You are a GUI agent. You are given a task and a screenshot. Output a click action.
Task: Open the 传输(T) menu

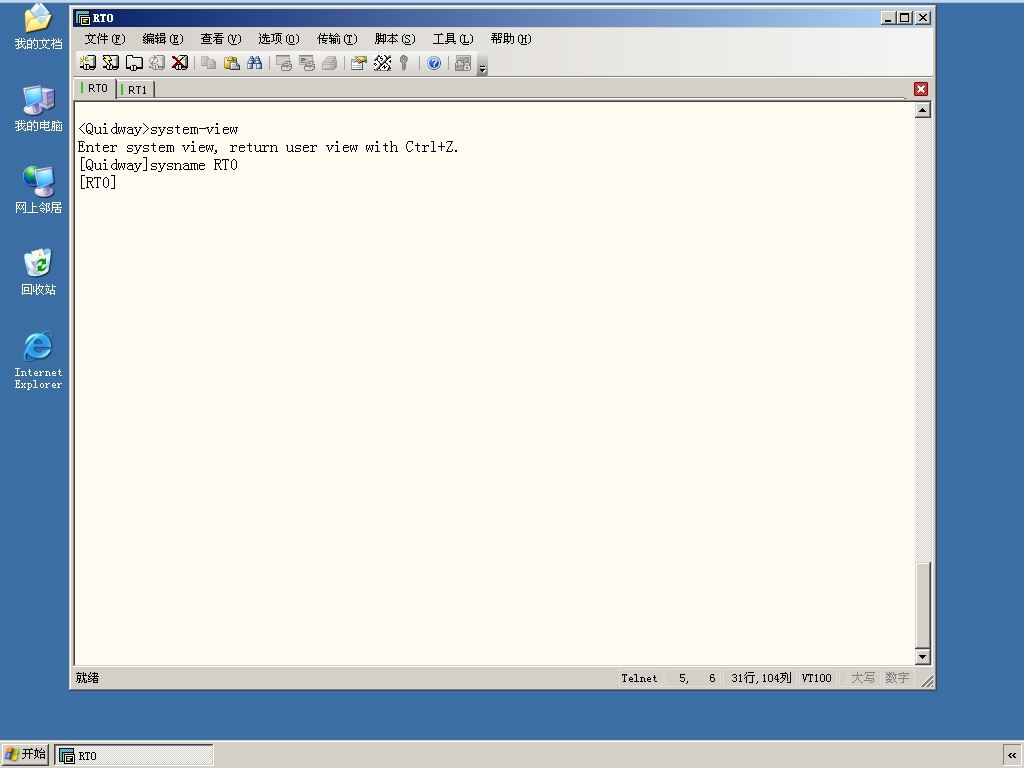[x=337, y=39]
